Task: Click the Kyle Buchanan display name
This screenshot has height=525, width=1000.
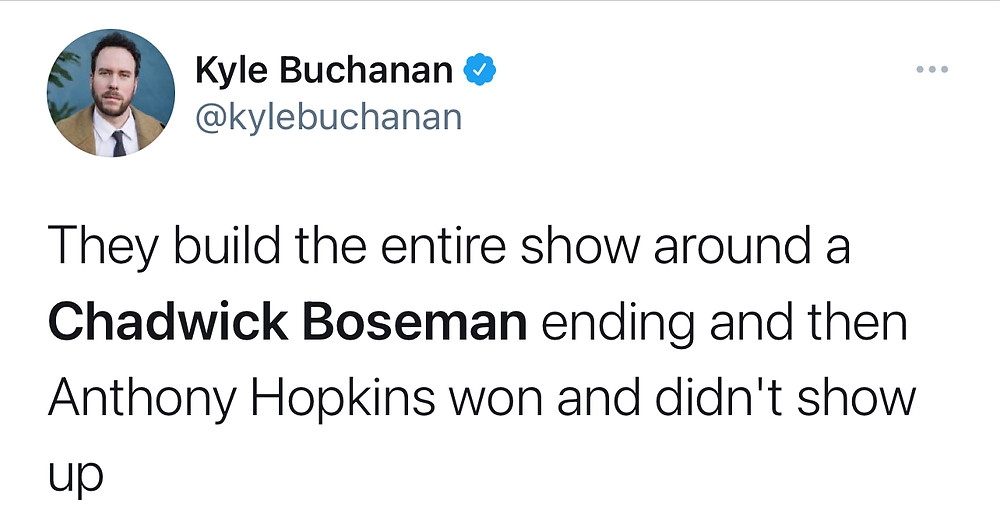Action: tap(324, 70)
